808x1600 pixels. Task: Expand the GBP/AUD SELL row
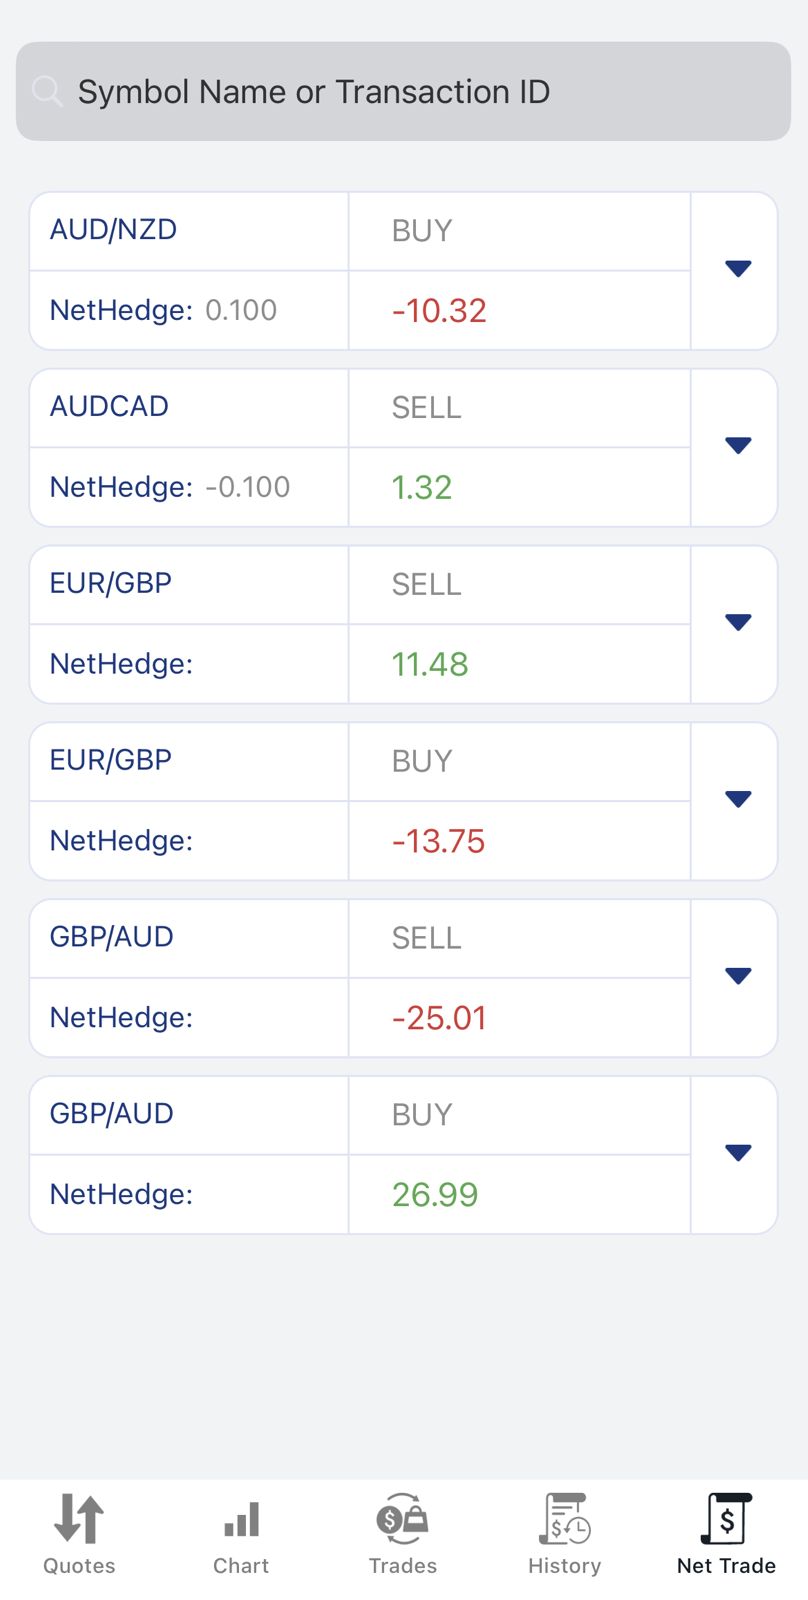[738, 977]
